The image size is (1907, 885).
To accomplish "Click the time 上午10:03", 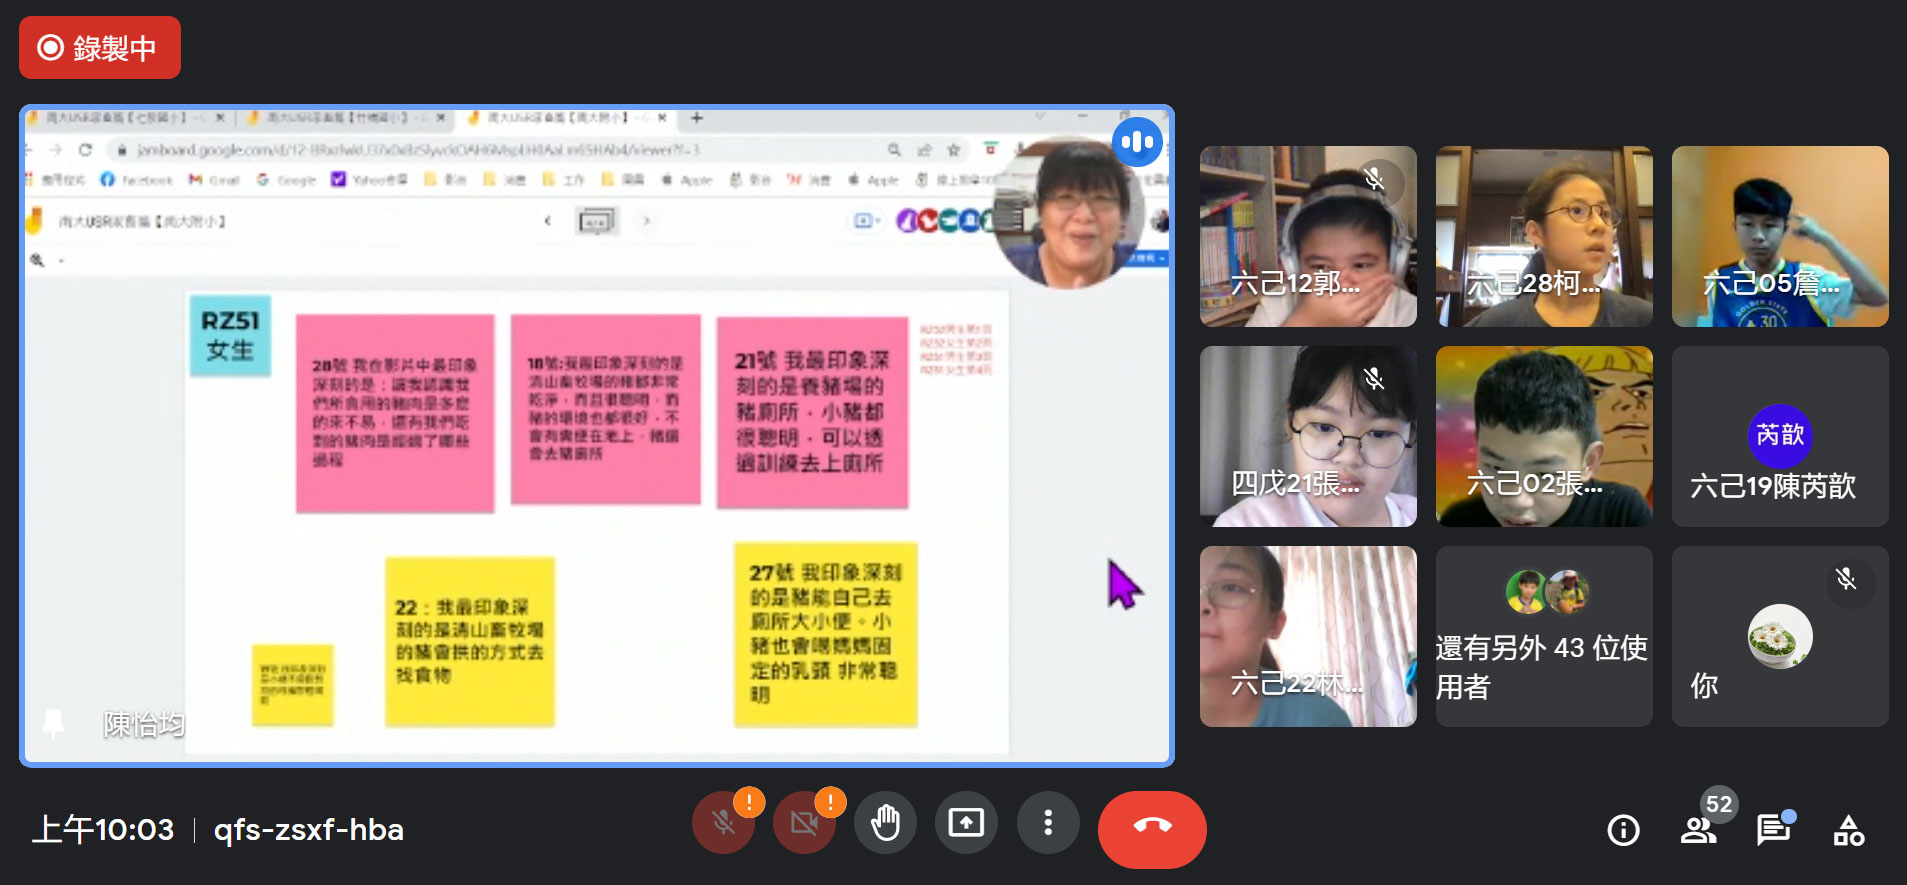I will [103, 830].
